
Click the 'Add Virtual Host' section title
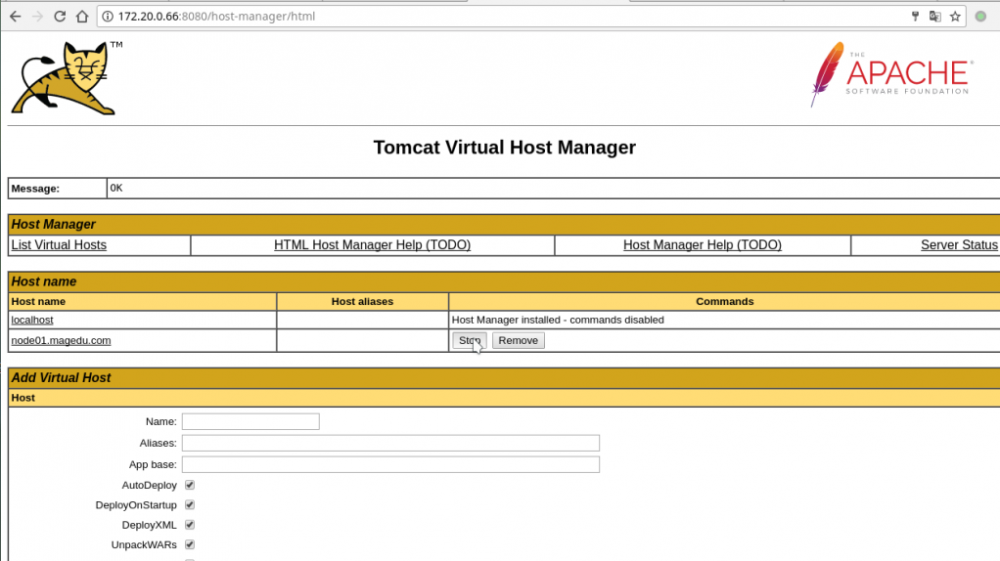[61, 377]
